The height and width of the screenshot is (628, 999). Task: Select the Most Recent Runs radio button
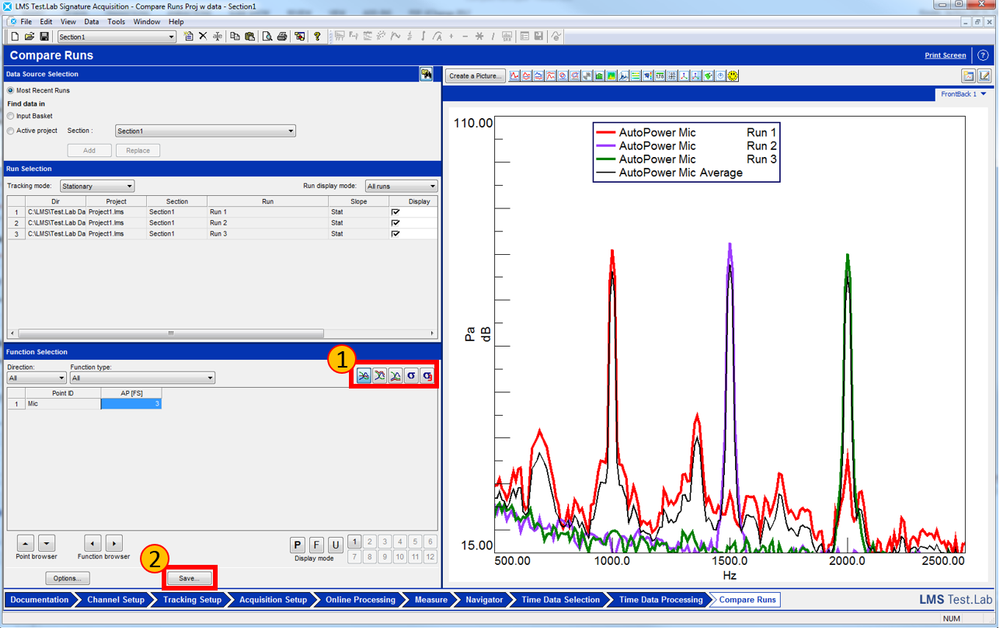tap(10, 90)
